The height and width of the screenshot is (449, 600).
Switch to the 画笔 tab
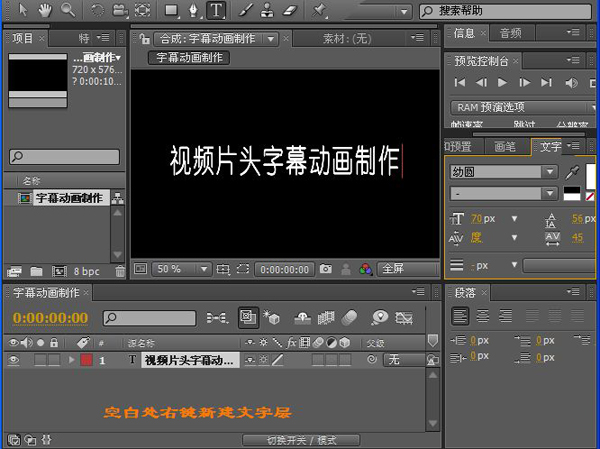pyautogui.click(x=505, y=147)
